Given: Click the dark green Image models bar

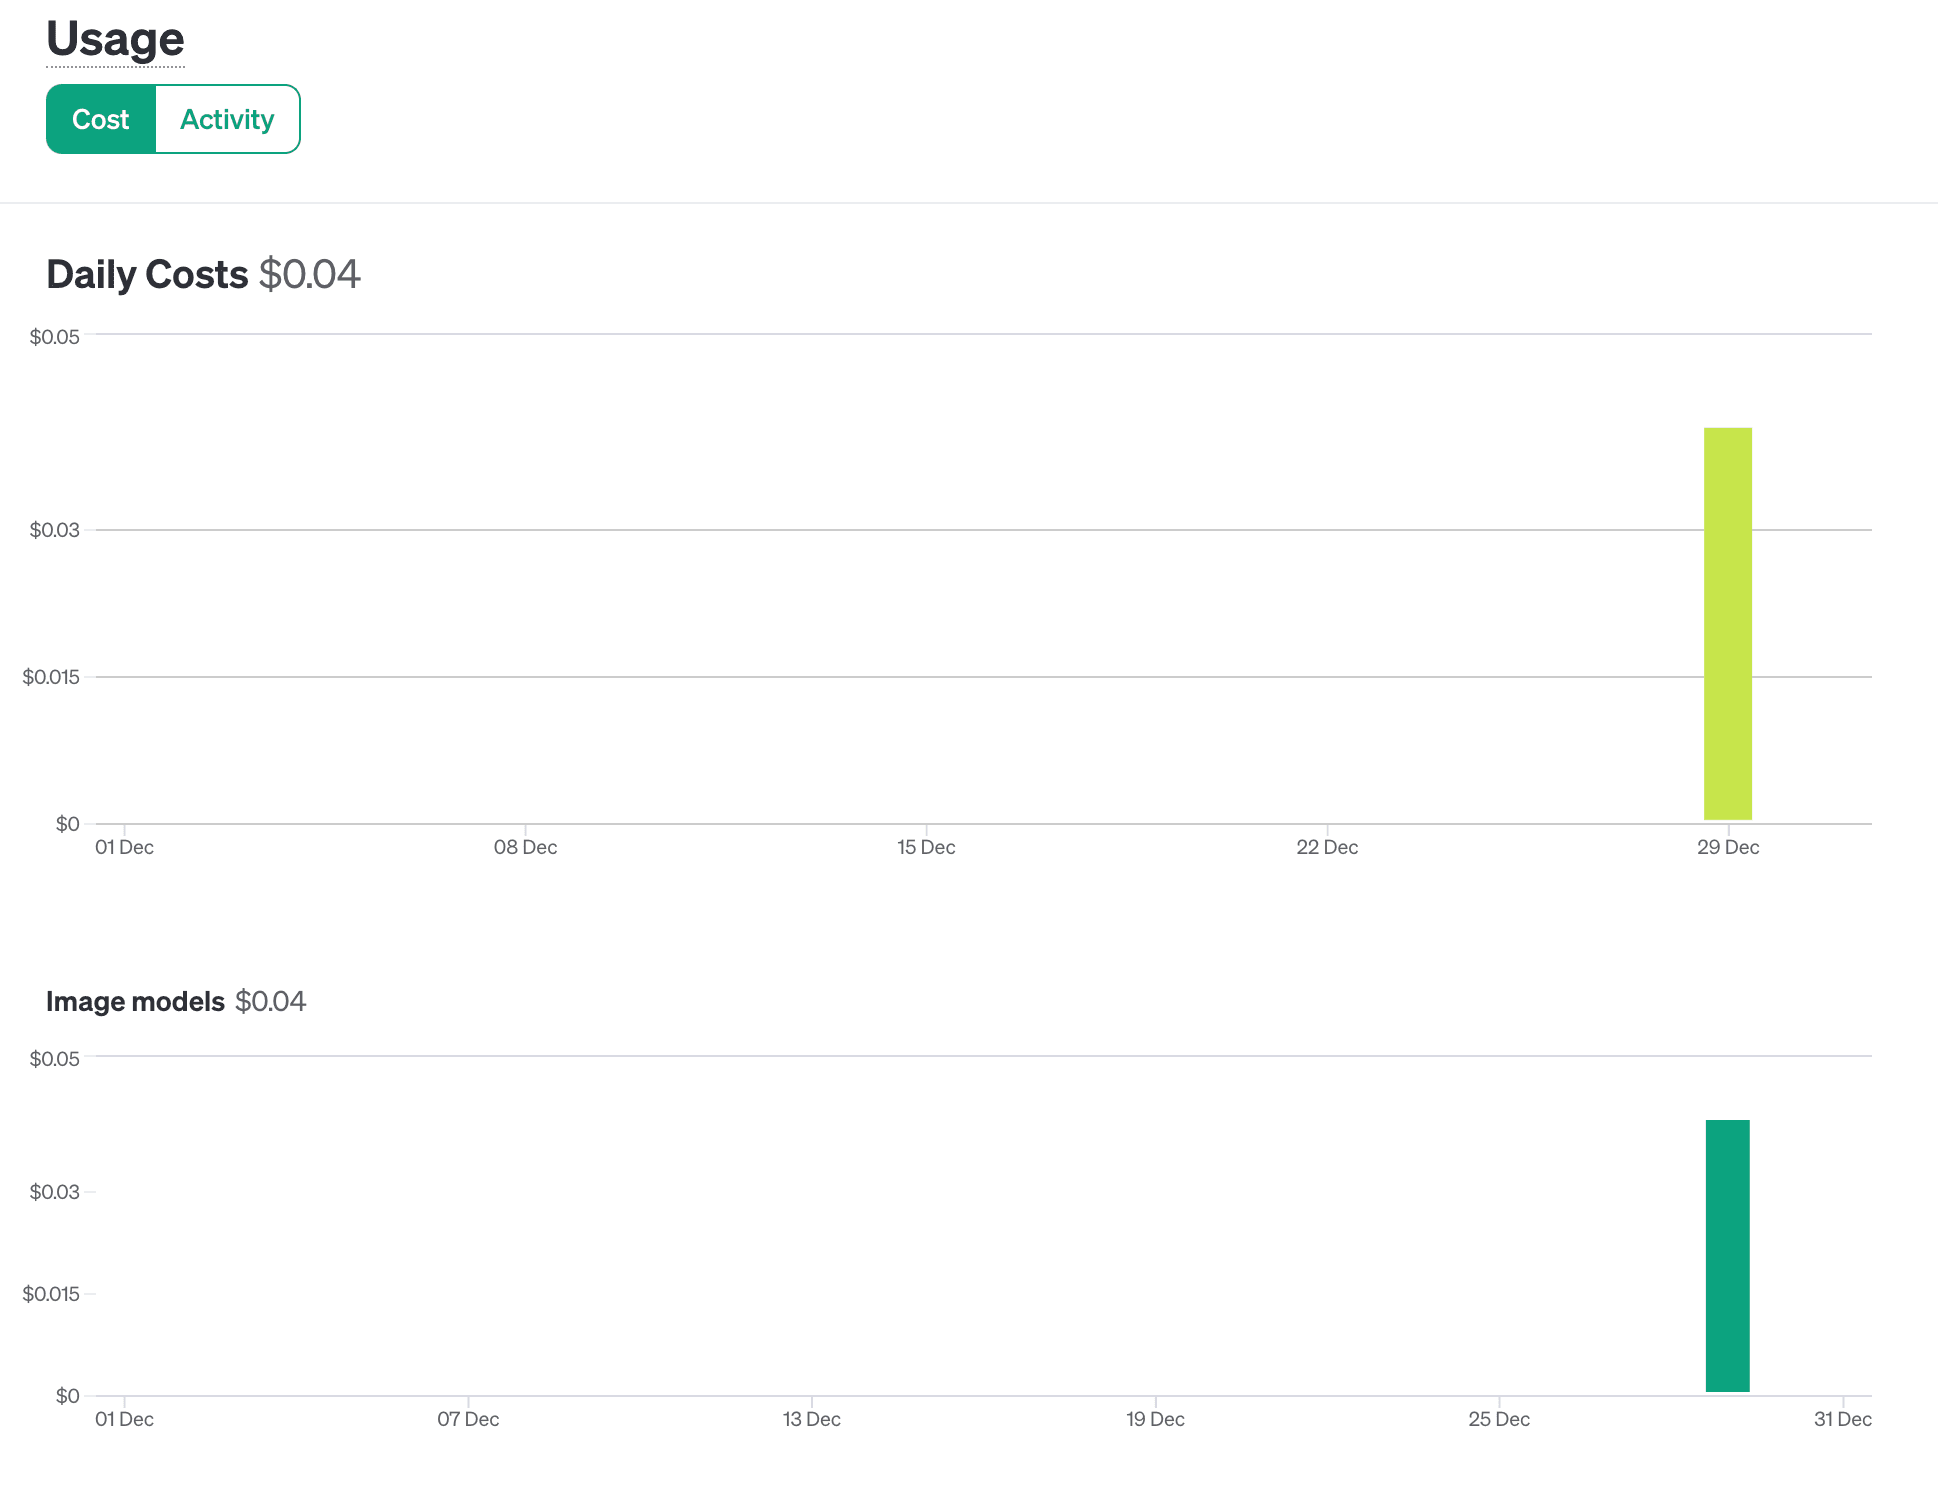Looking at the screenshot, I should (1728, 1255).
